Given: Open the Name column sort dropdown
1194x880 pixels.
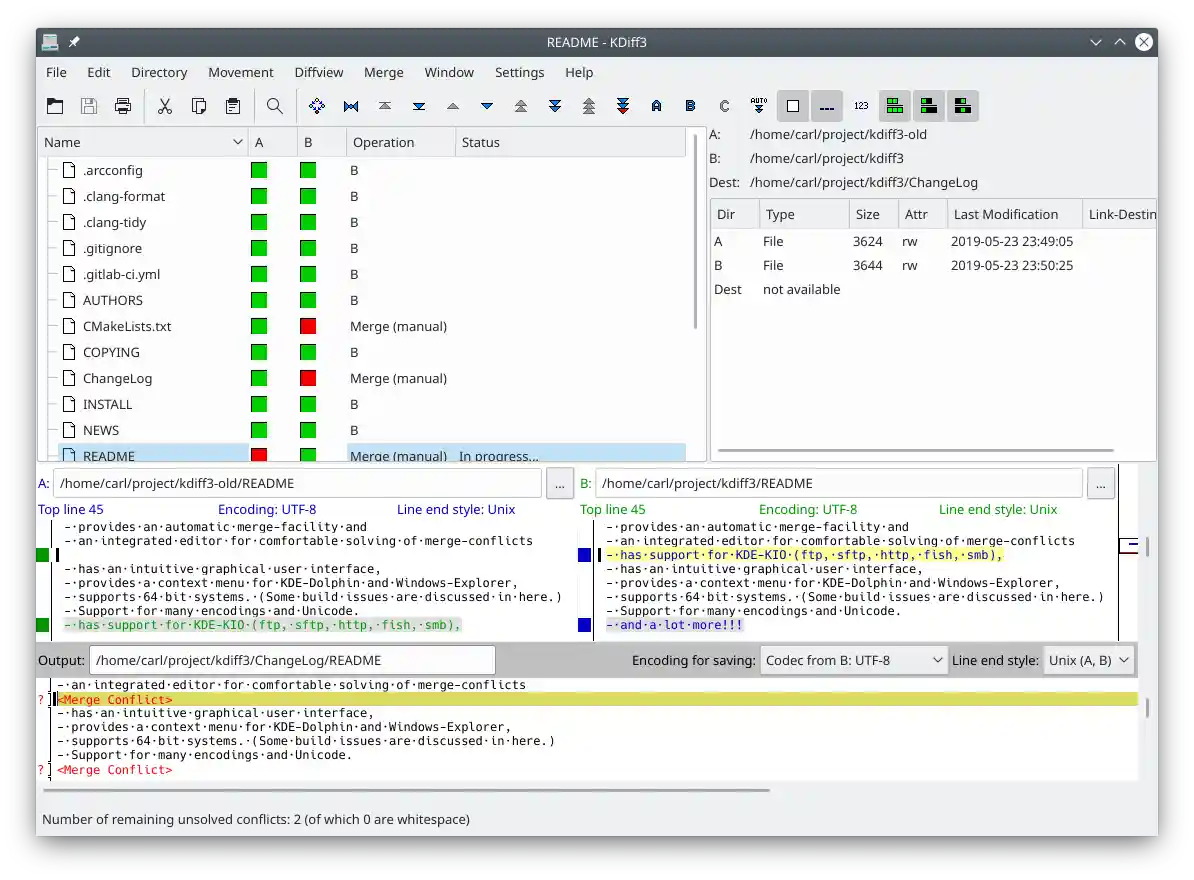Looking at the screenshot, I should (x=238, y=142).
